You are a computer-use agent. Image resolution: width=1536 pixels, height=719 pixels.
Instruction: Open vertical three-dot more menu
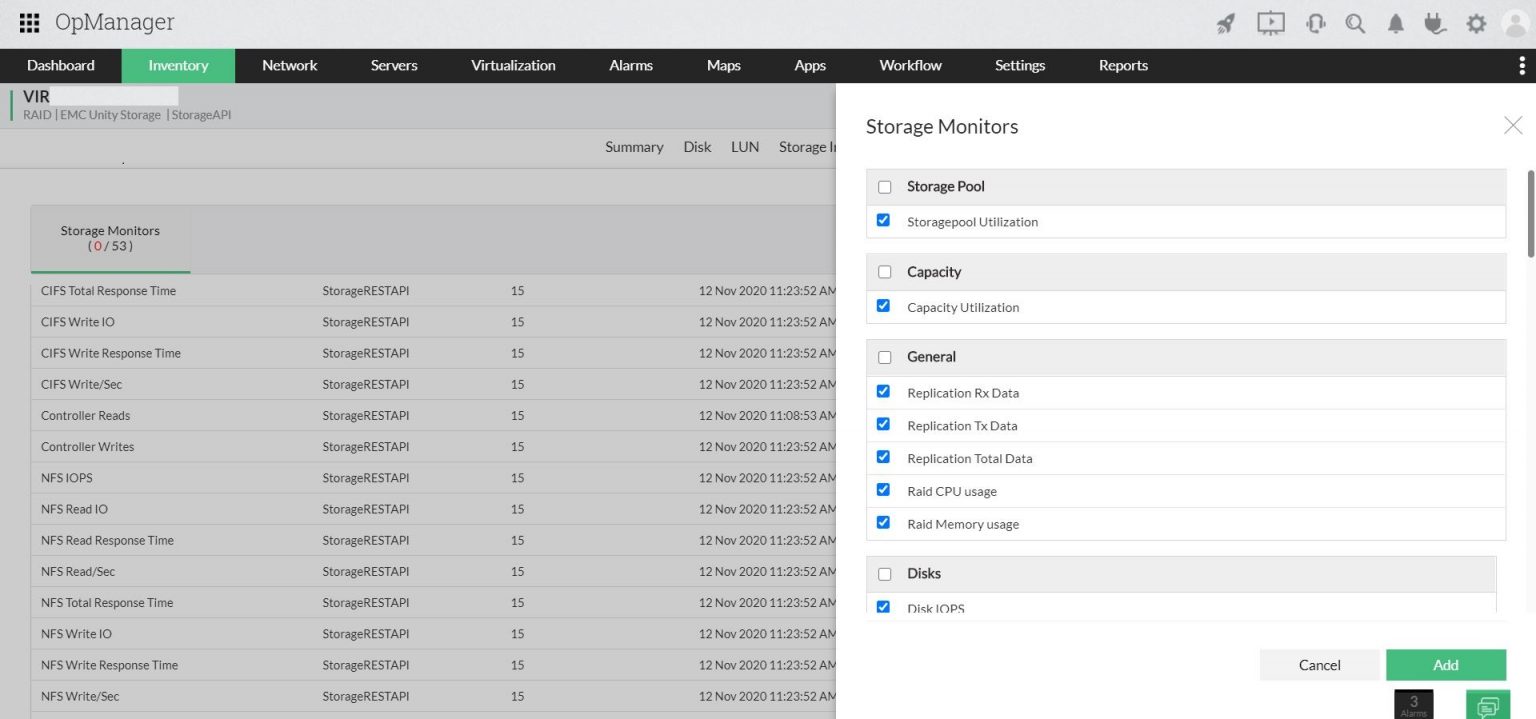coord(1522,66)
